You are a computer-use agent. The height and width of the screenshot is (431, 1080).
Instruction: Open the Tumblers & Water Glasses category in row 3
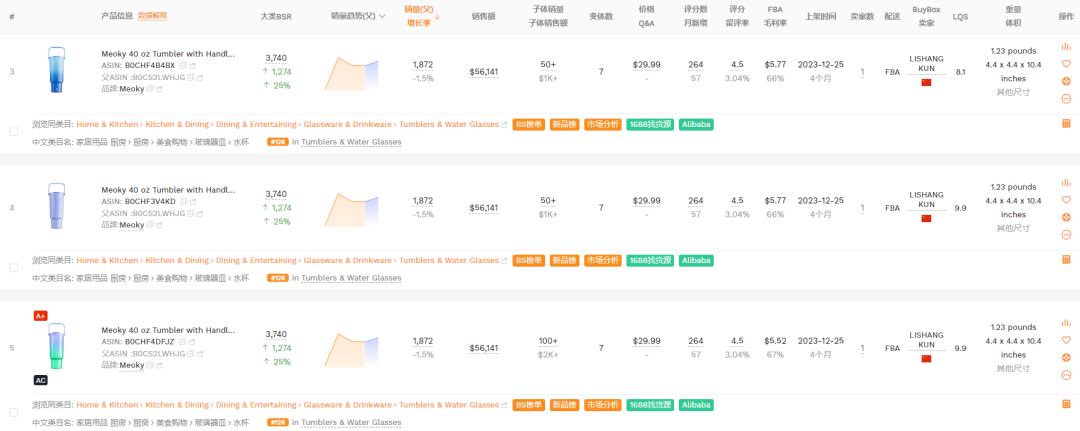[448, 124]
